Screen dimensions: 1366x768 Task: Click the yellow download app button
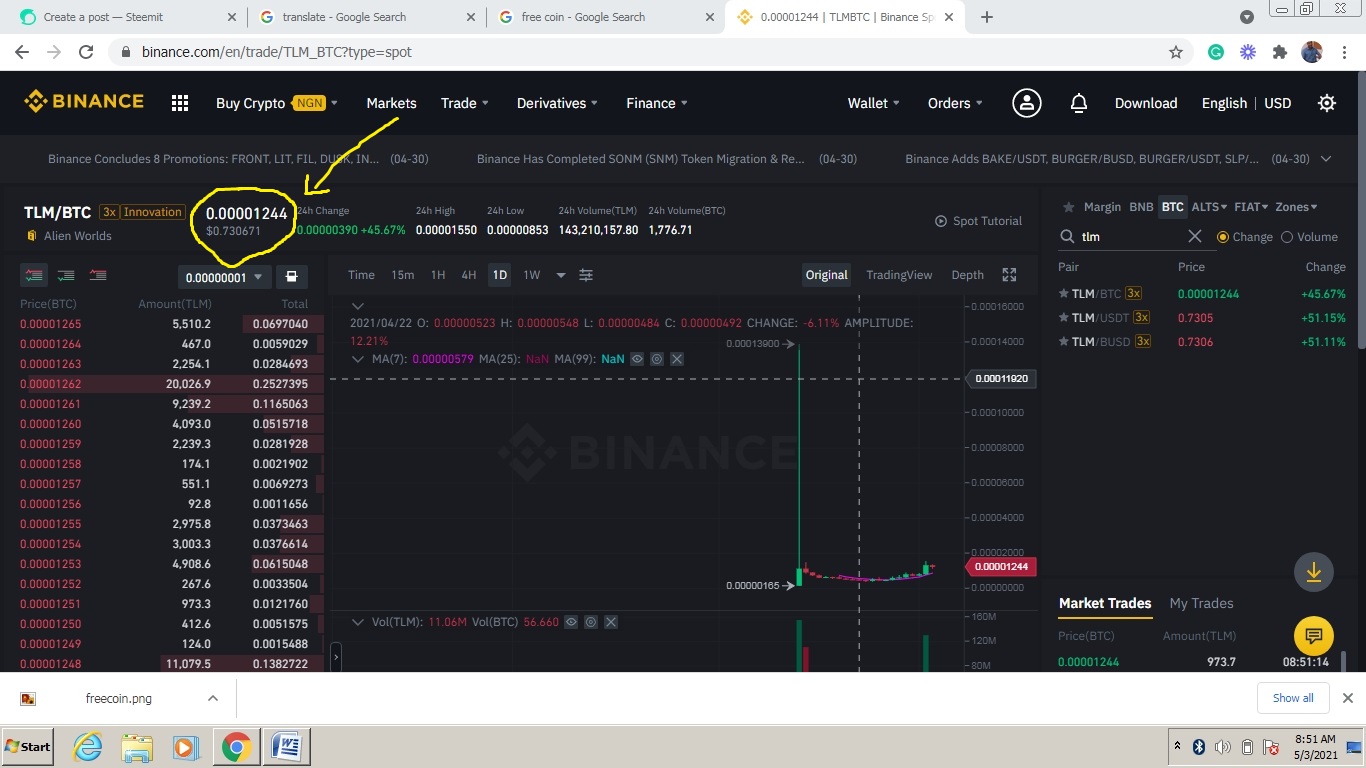(1314, 572)
